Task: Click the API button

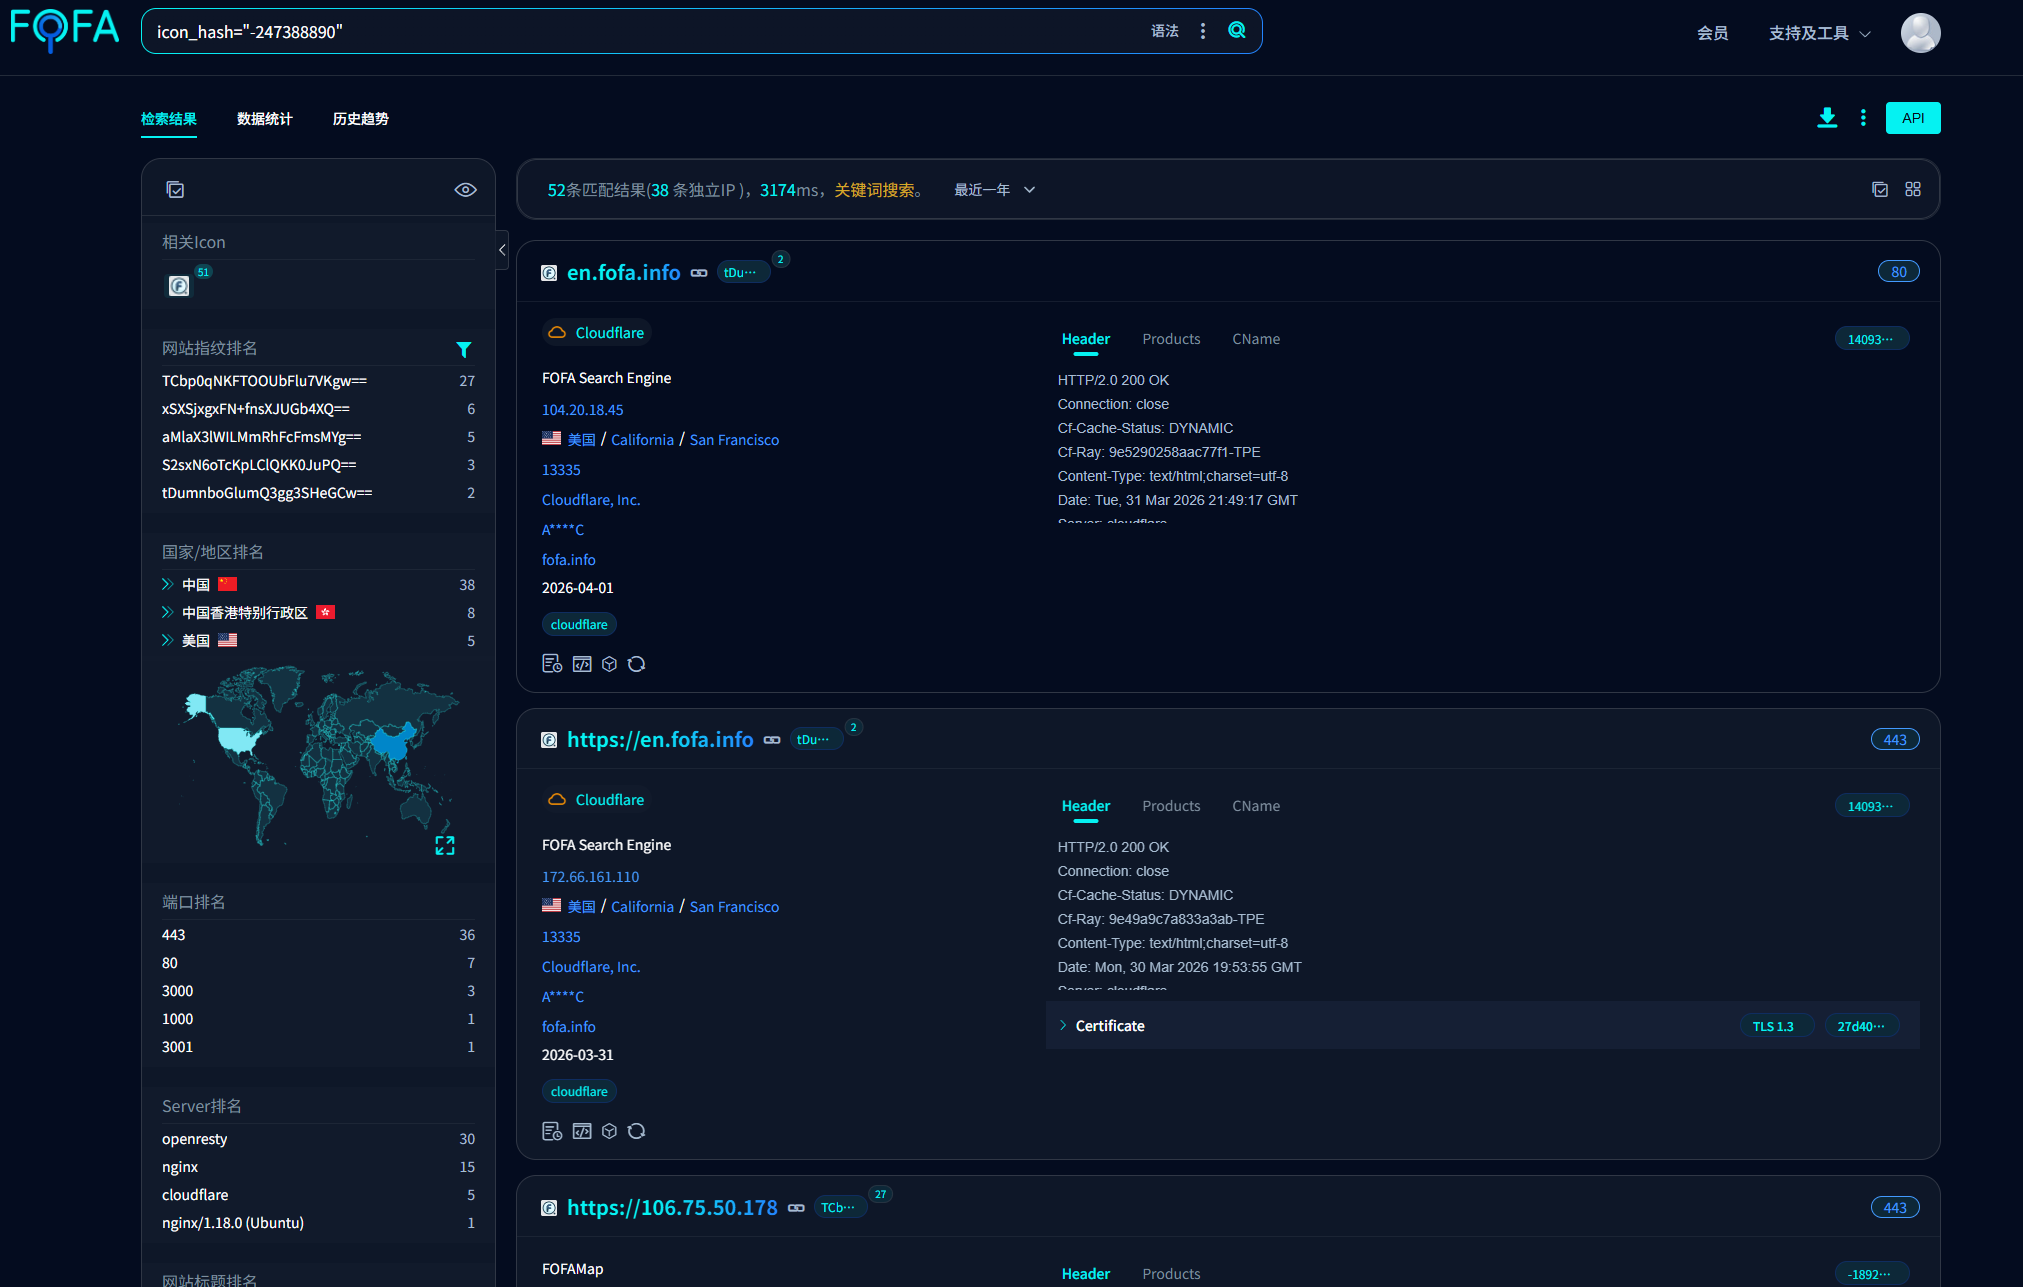Action: point(1913,118)
